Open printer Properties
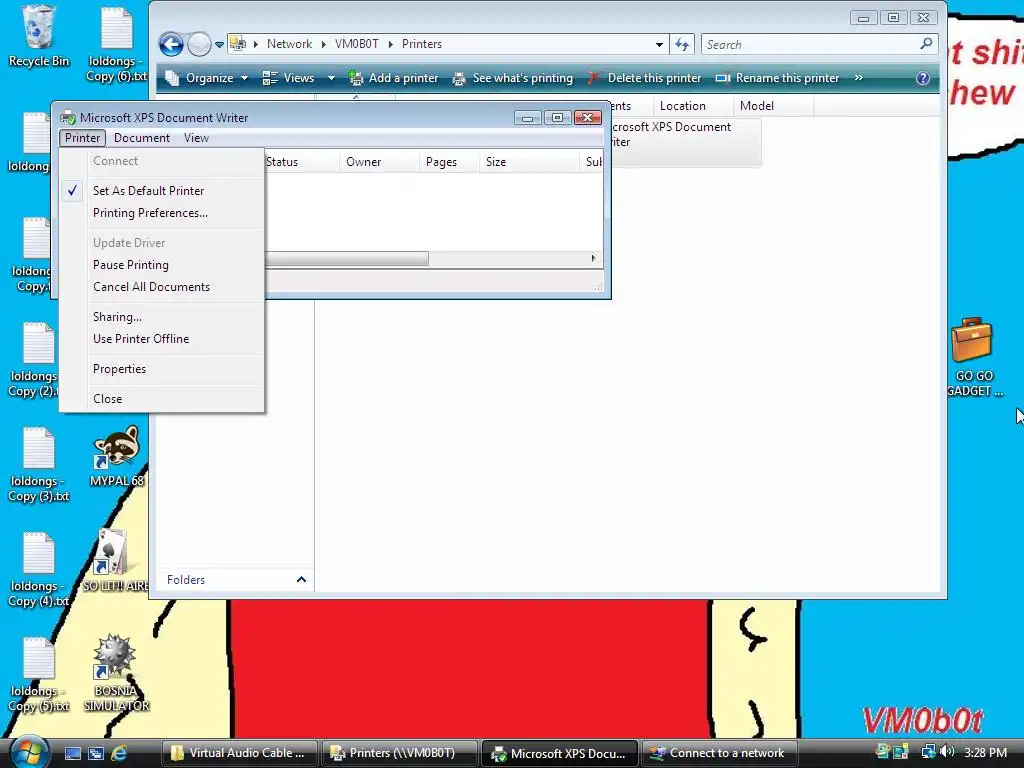The image size is (1024, 768). pyautogui.click(x=162, y=369)
